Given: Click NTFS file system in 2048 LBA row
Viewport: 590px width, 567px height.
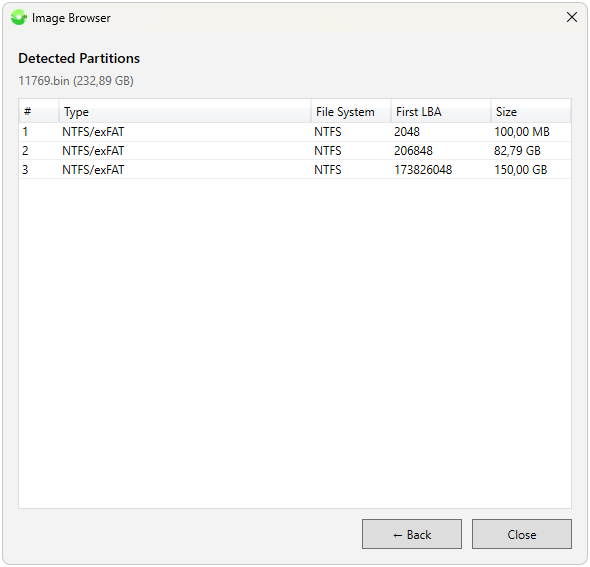Looking at the screenshot, I should 328,132.
